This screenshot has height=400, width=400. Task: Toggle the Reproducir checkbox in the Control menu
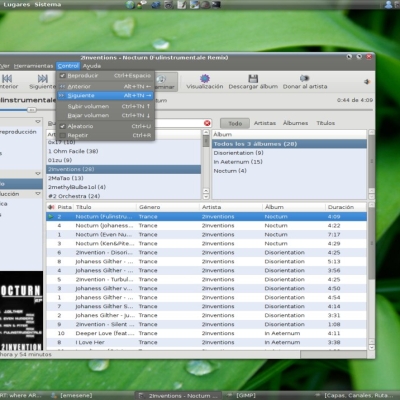[x=62, y=76]
